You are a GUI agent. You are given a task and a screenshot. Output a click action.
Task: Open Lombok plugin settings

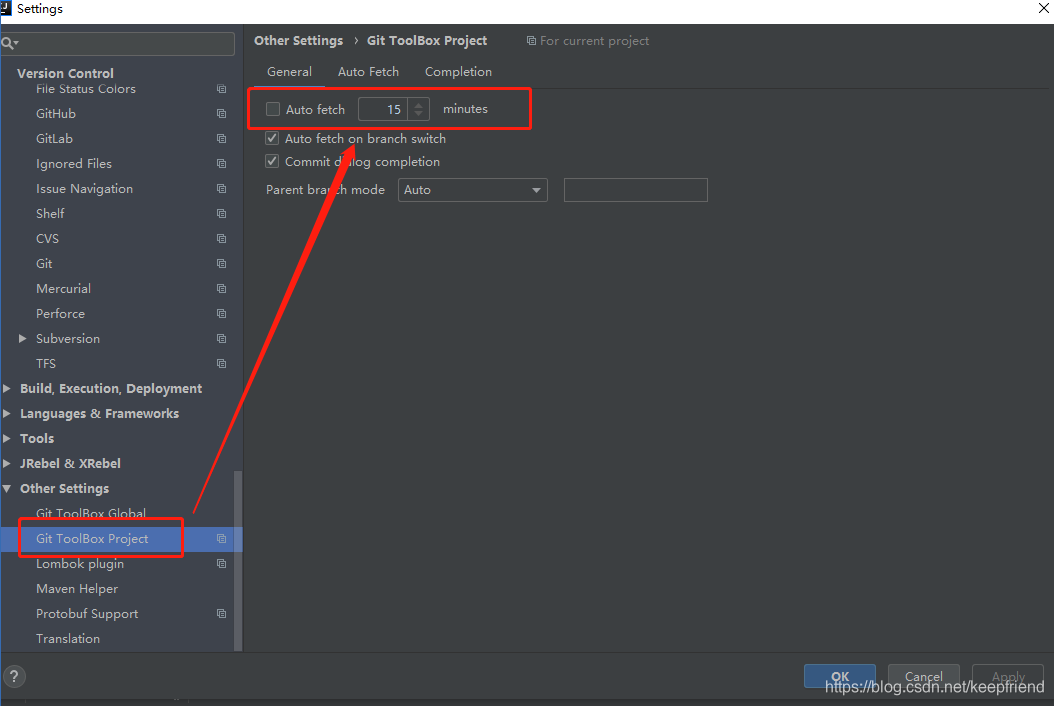[x=80, y=563]
